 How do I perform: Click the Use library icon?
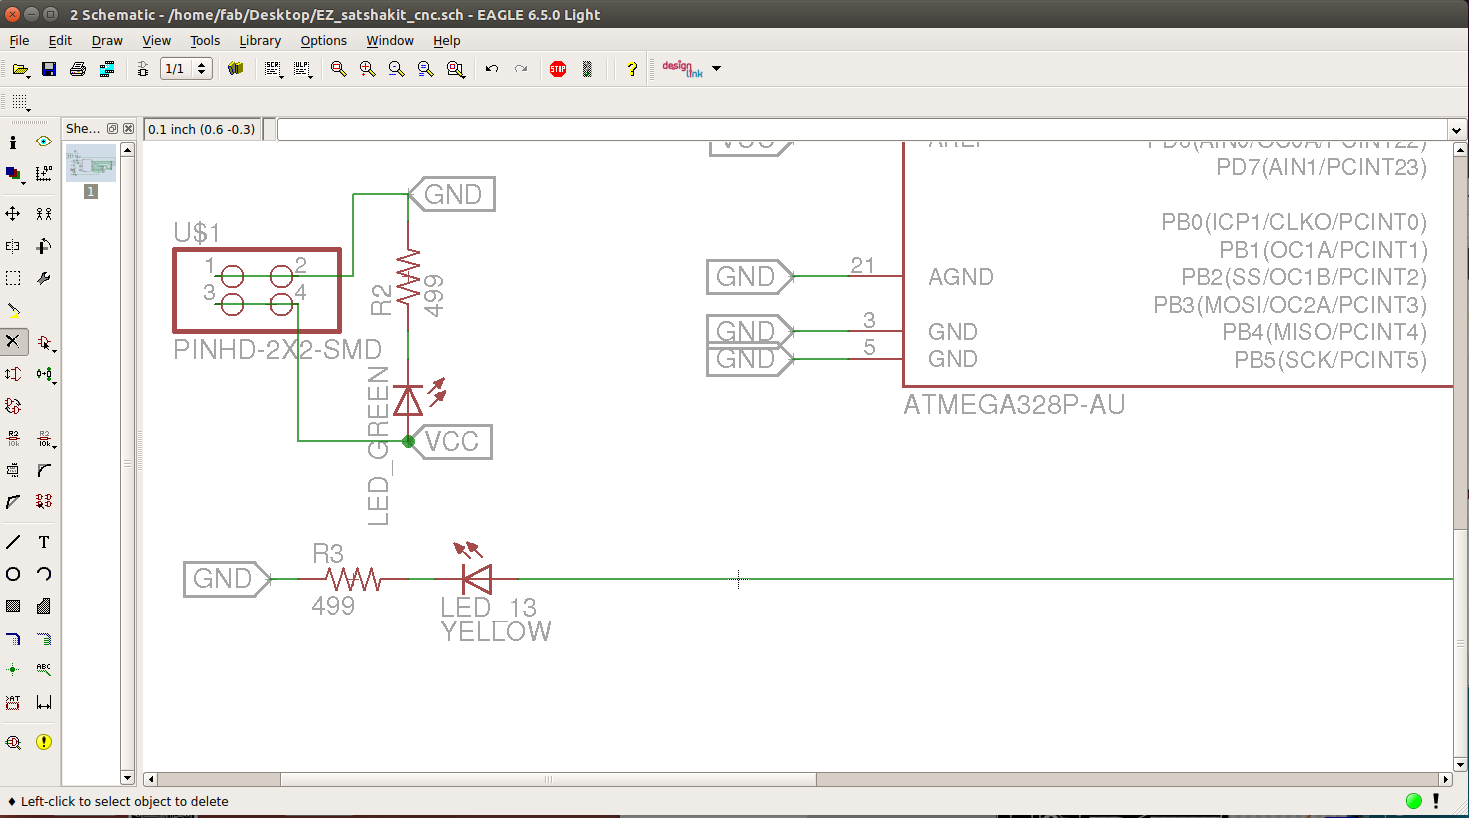[x=236, y=69]
